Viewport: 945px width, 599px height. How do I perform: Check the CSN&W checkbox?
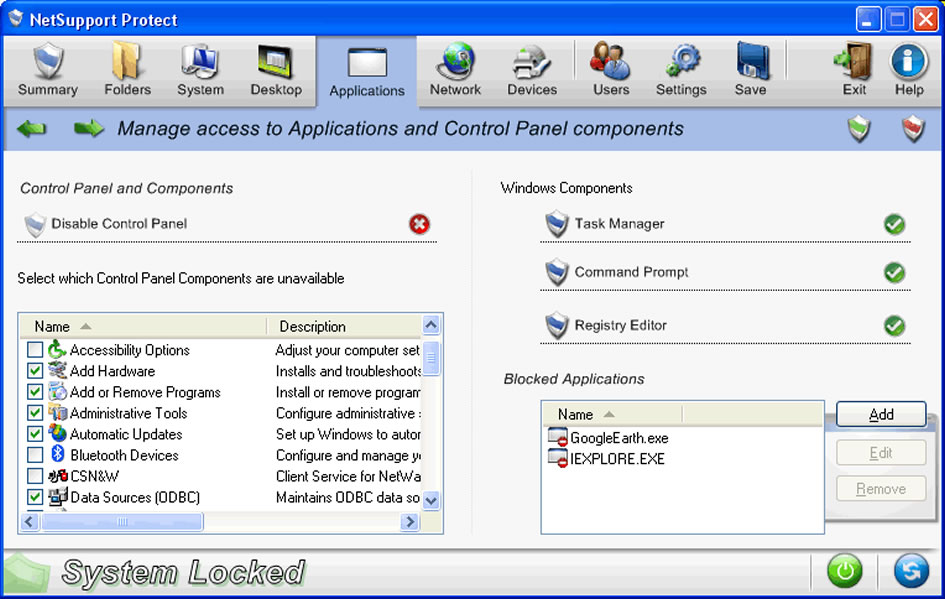coord(35,476)
